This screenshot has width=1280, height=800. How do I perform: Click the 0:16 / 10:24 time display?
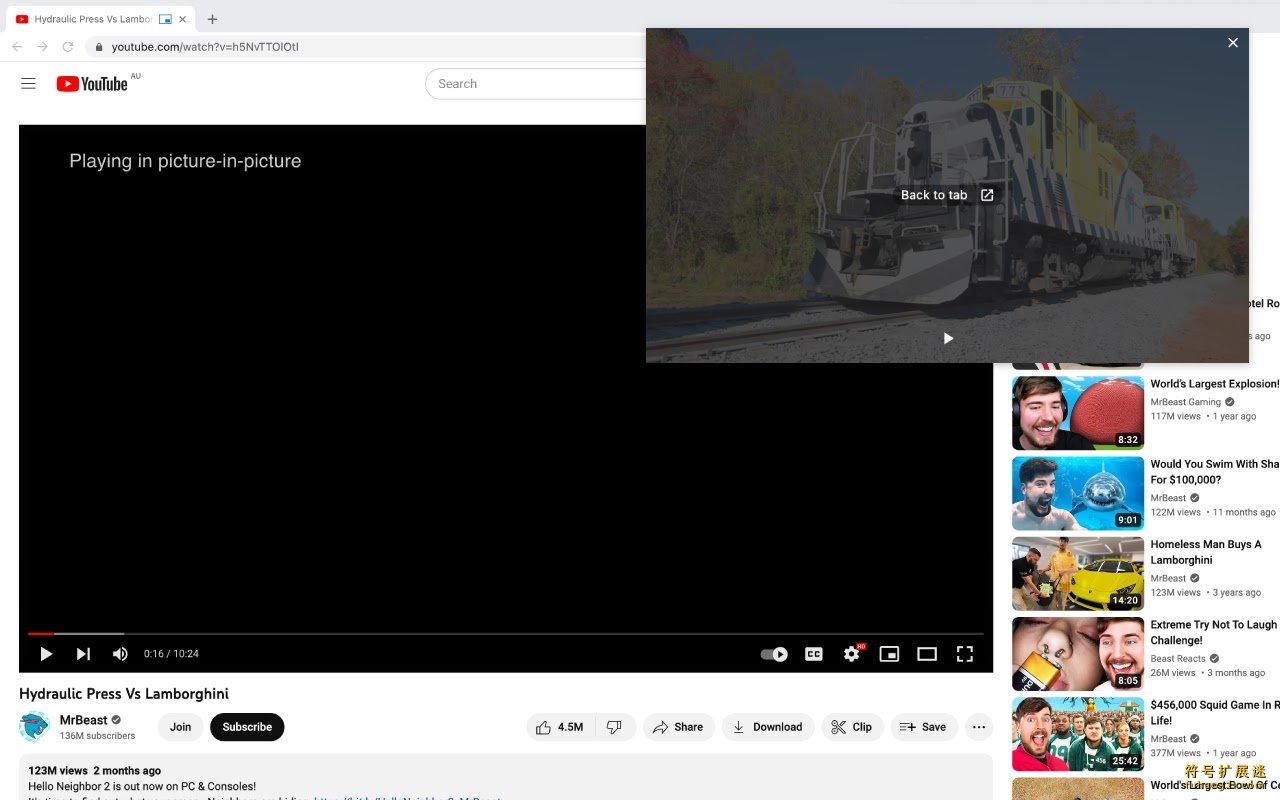click(171, 654)
